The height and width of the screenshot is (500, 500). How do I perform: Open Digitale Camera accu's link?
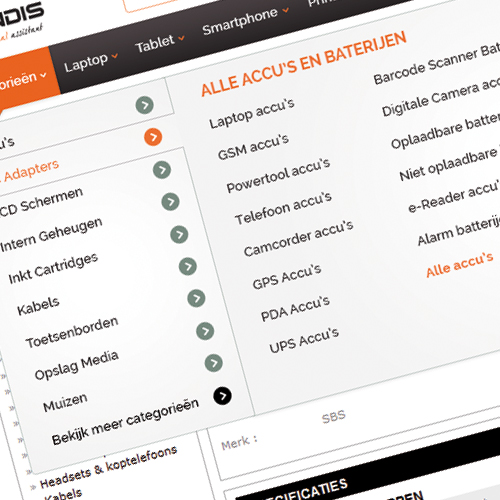click(440, 98)
